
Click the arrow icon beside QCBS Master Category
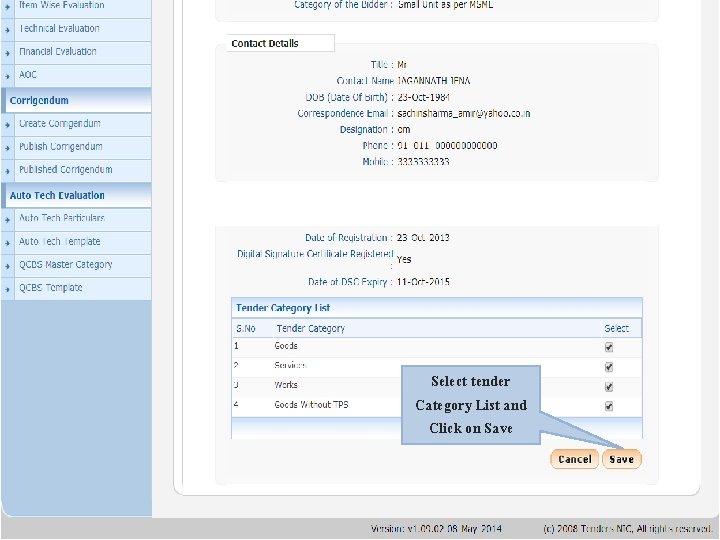click(x=7, y=266)
